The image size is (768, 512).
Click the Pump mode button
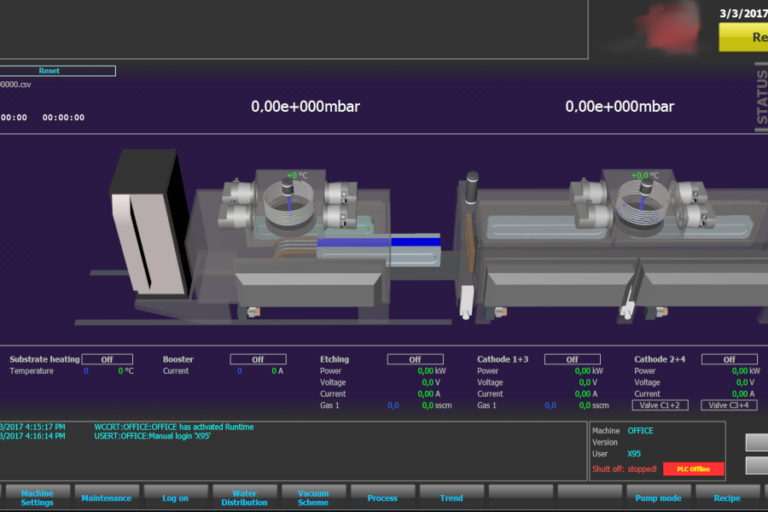[x=658, y=497]
